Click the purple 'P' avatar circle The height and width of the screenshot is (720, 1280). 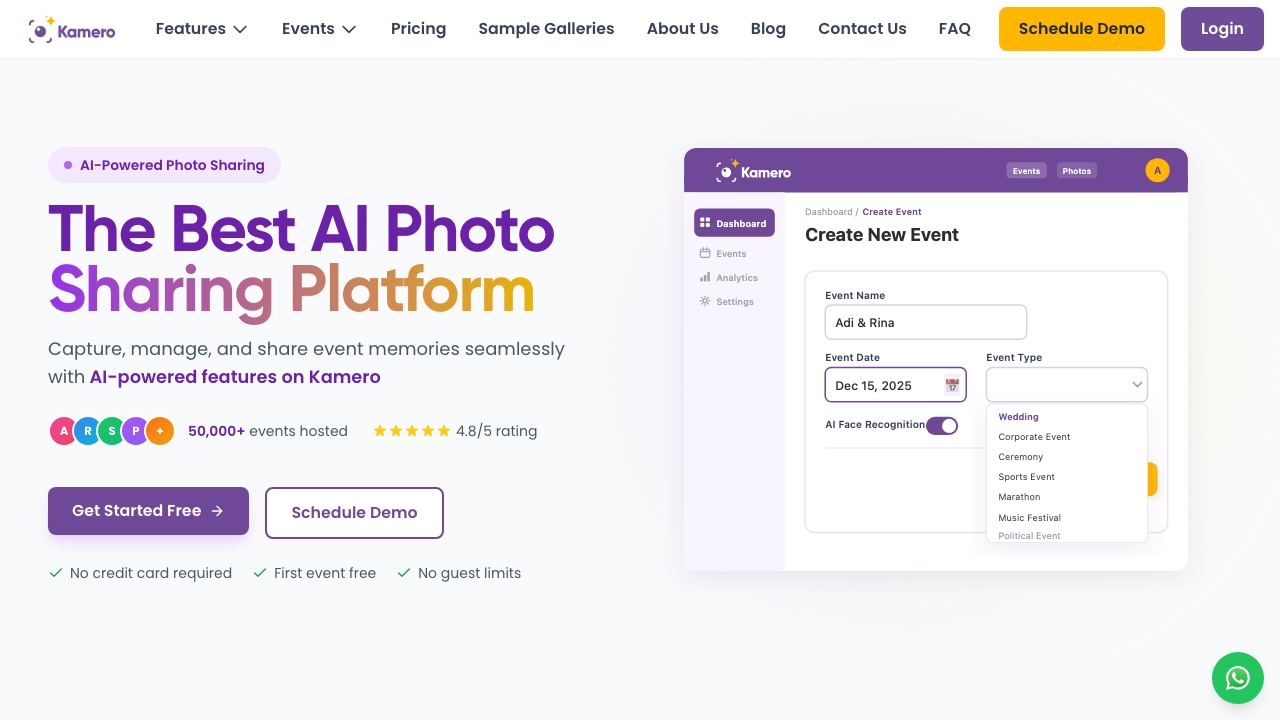[135, 431]
